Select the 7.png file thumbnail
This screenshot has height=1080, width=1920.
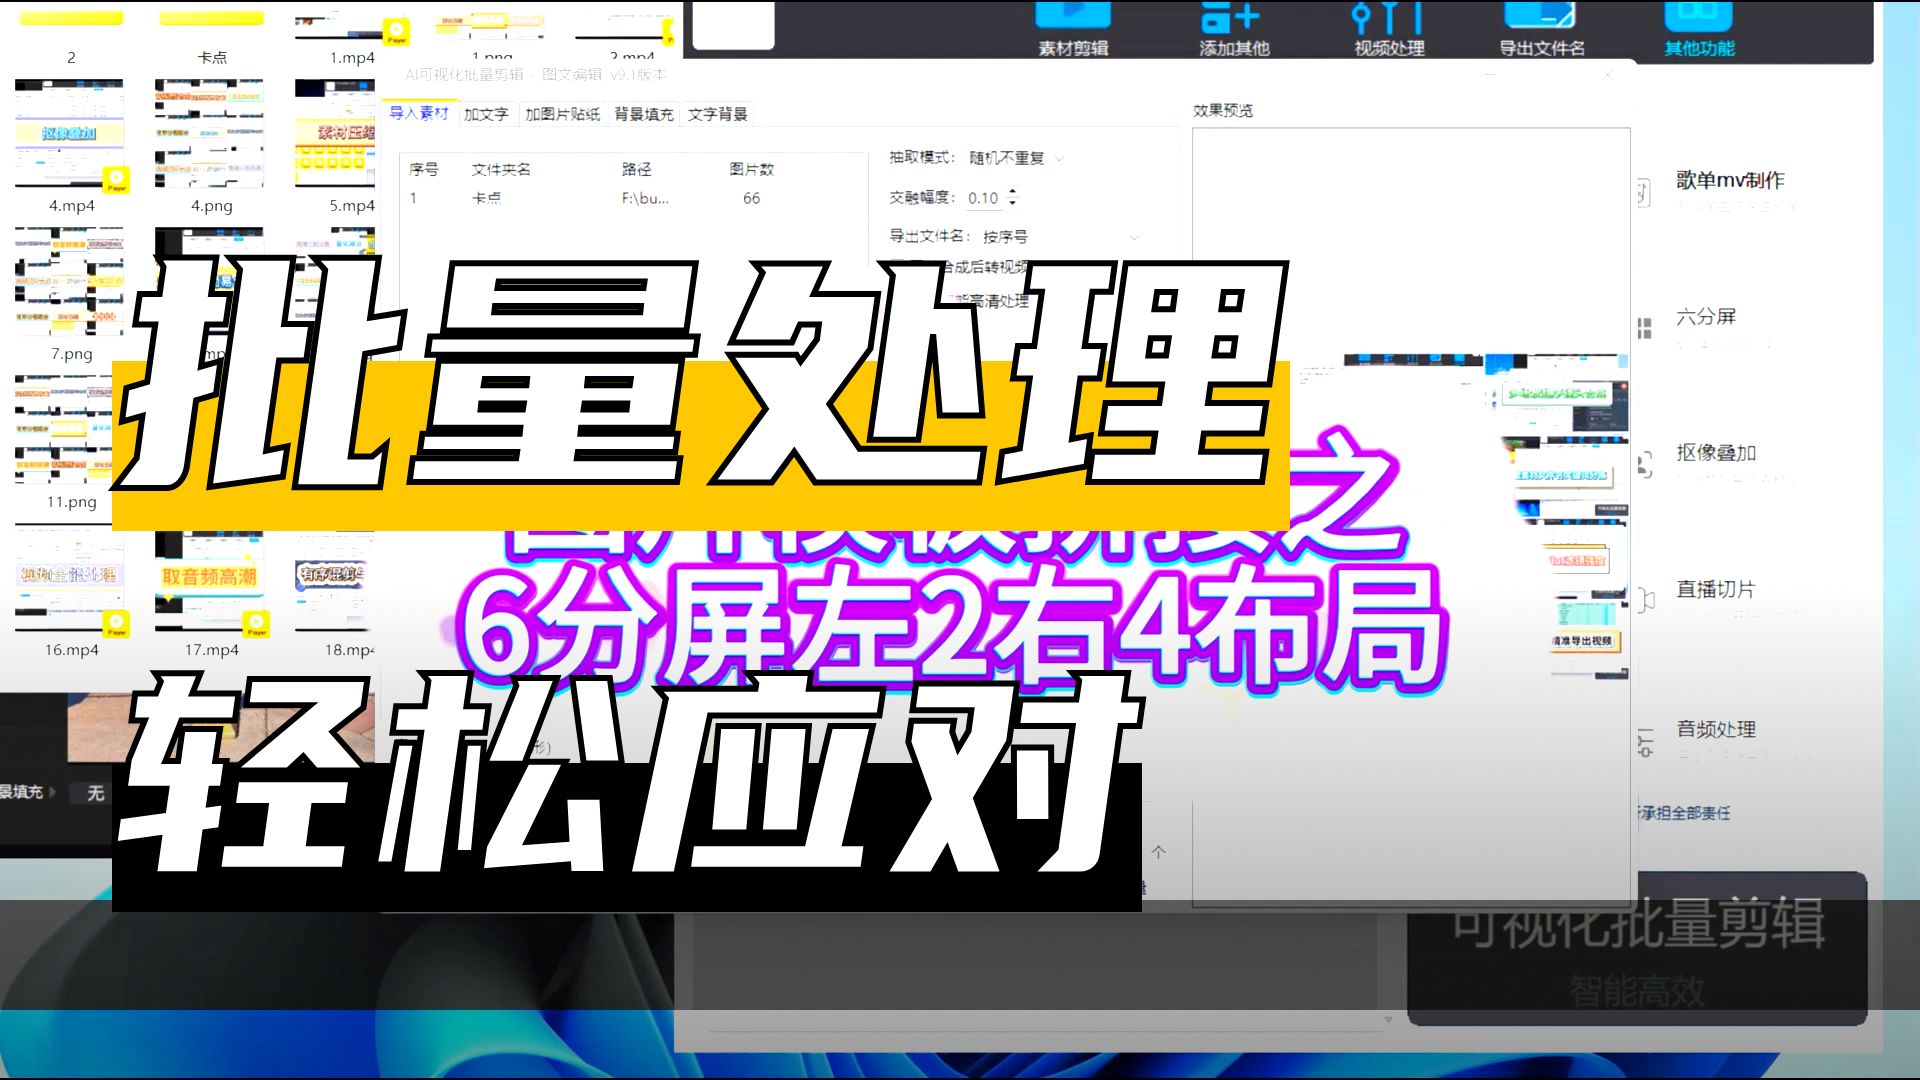pos(70,282)
